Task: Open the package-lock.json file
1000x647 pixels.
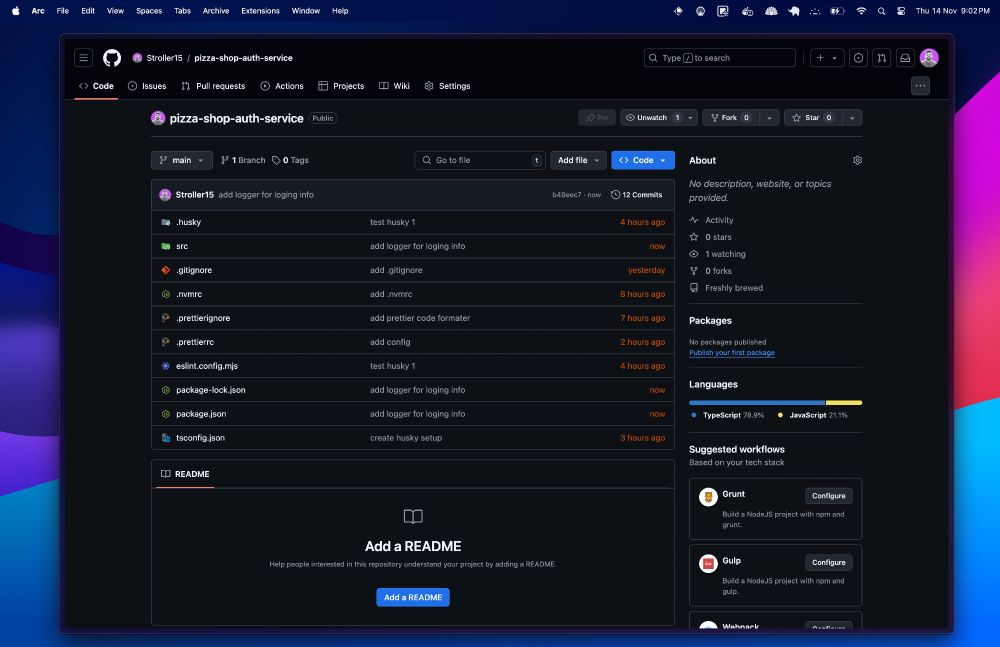Action: pyautogui.click(x=210, y=390)
